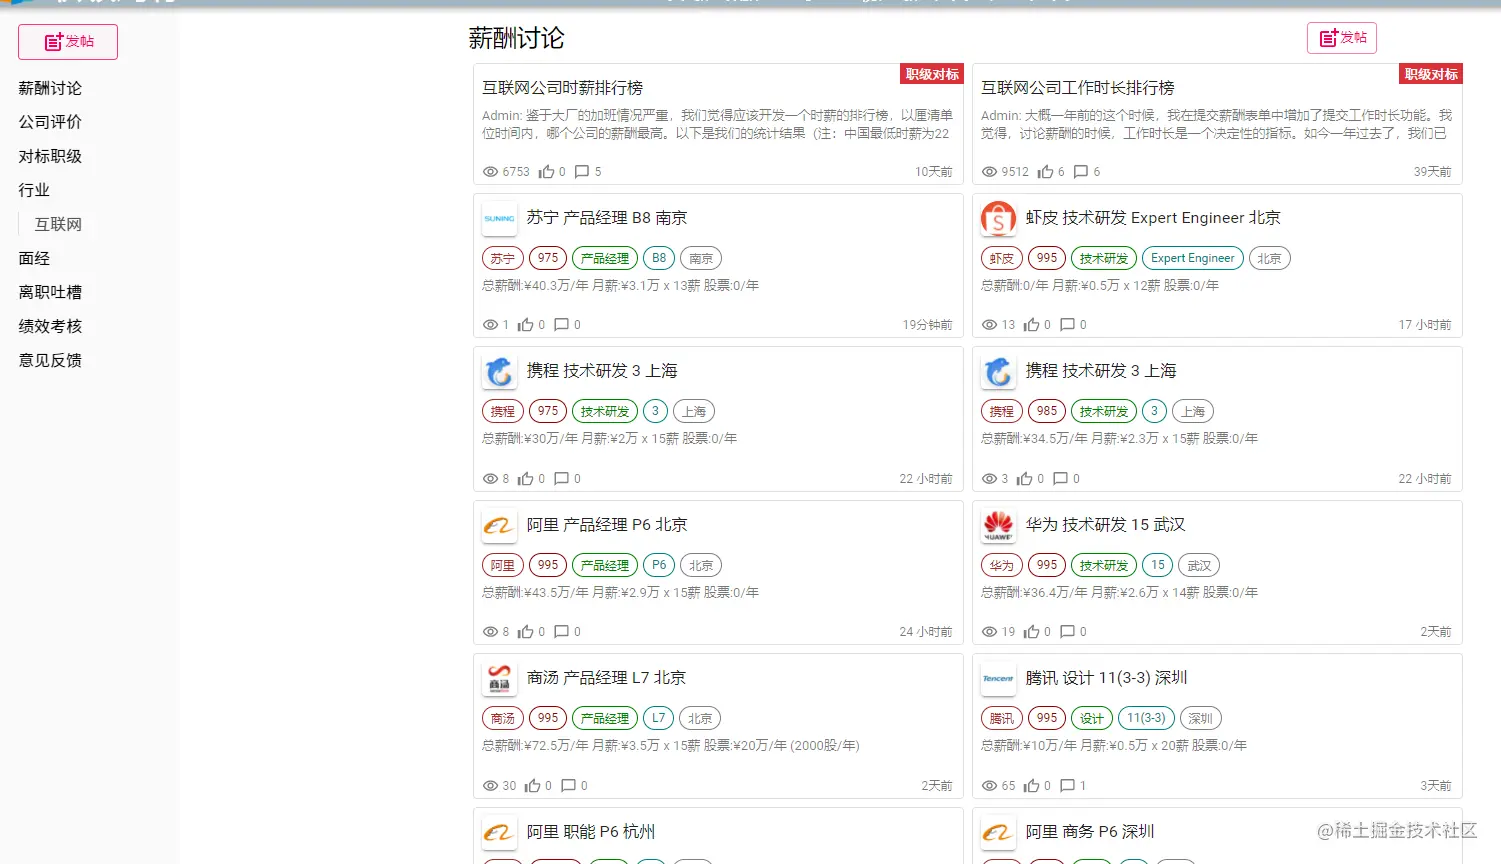
Task: Click the Alibaba logo on 阿里 商务 P6 深圳
Action: pos(998,832)
